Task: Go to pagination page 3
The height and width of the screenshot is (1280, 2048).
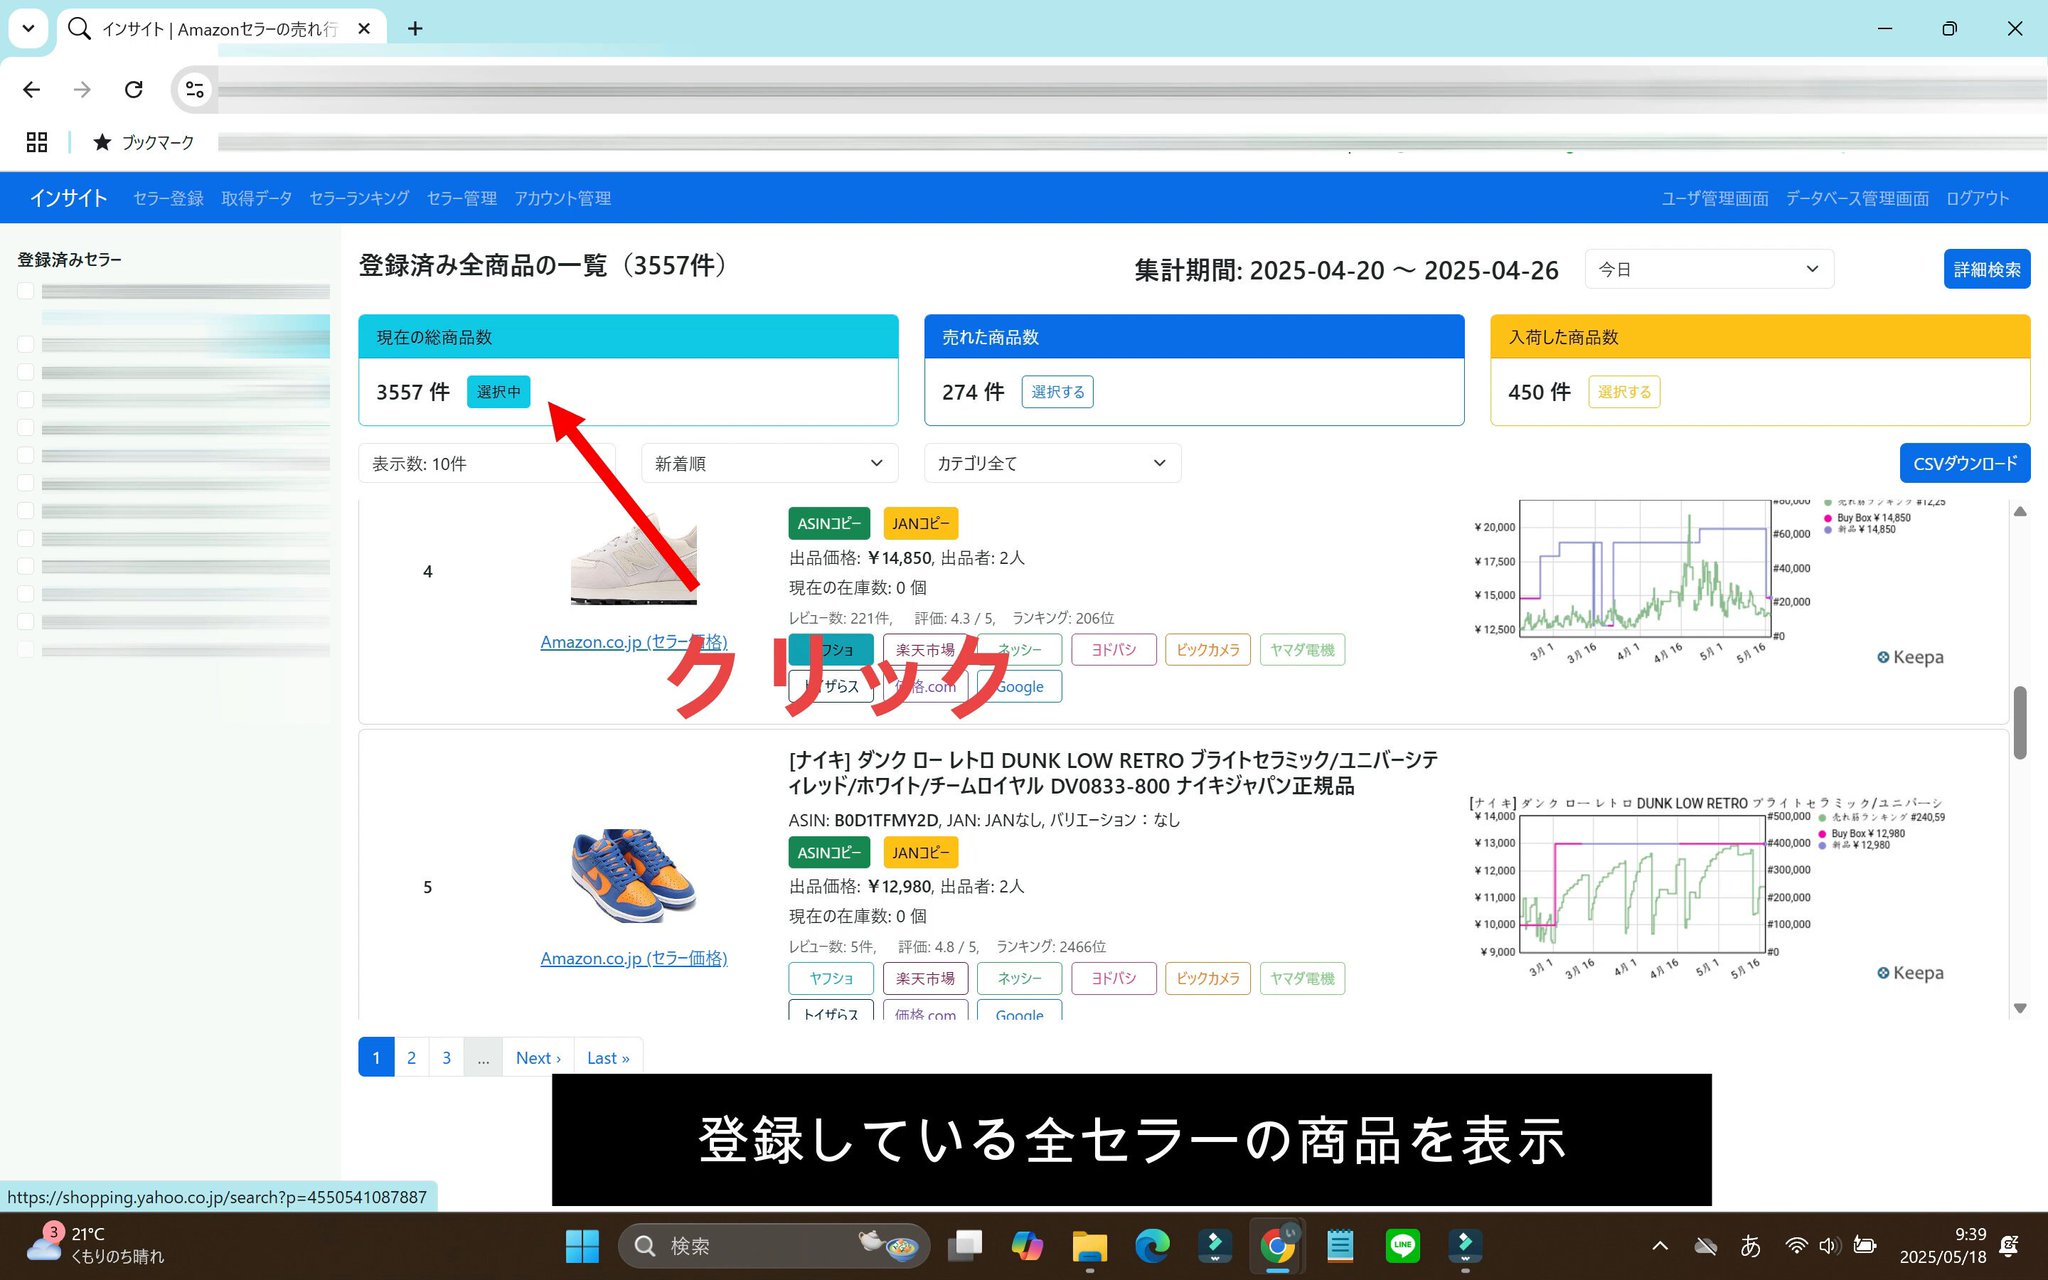Action: (446, 1057)
